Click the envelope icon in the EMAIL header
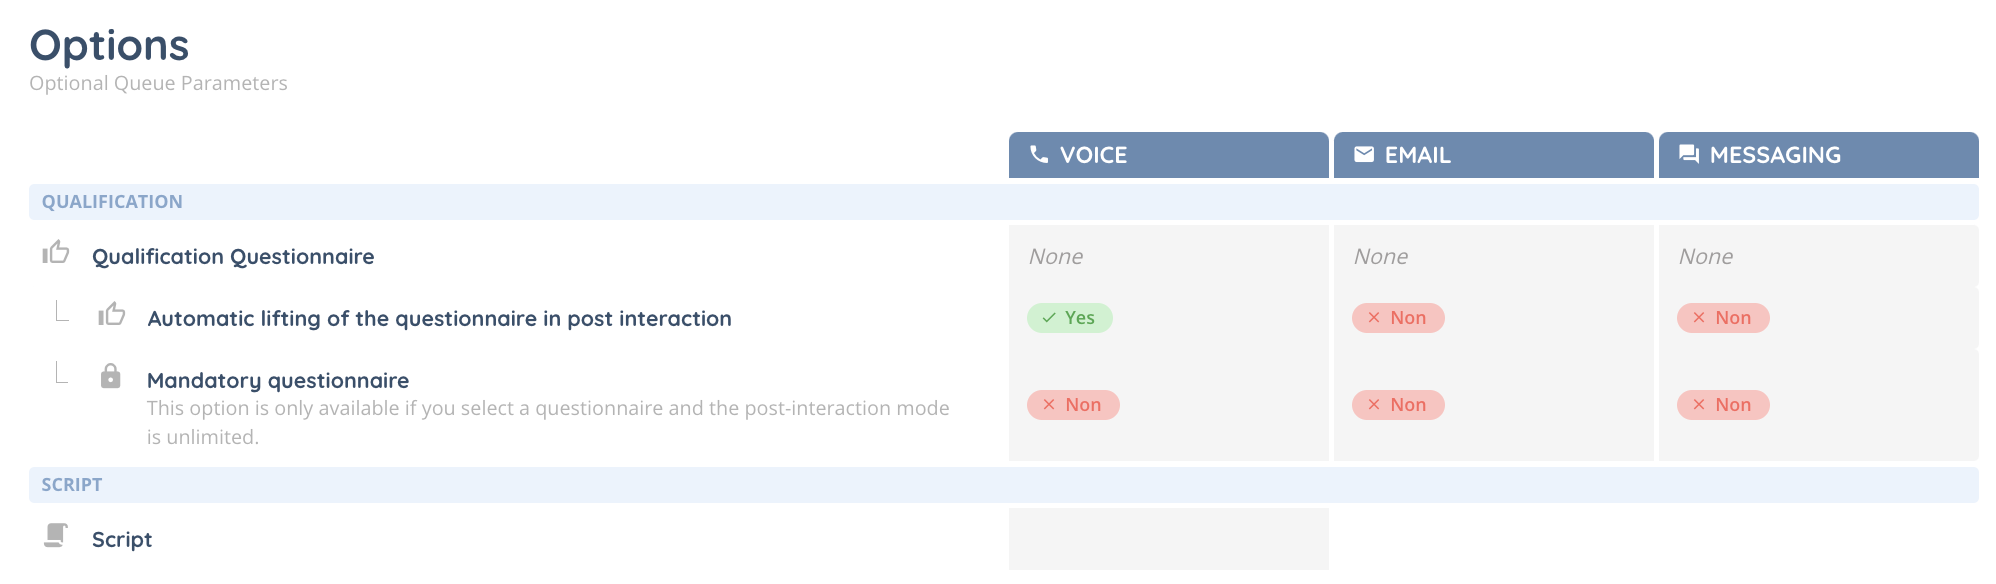 point(1364,154)
